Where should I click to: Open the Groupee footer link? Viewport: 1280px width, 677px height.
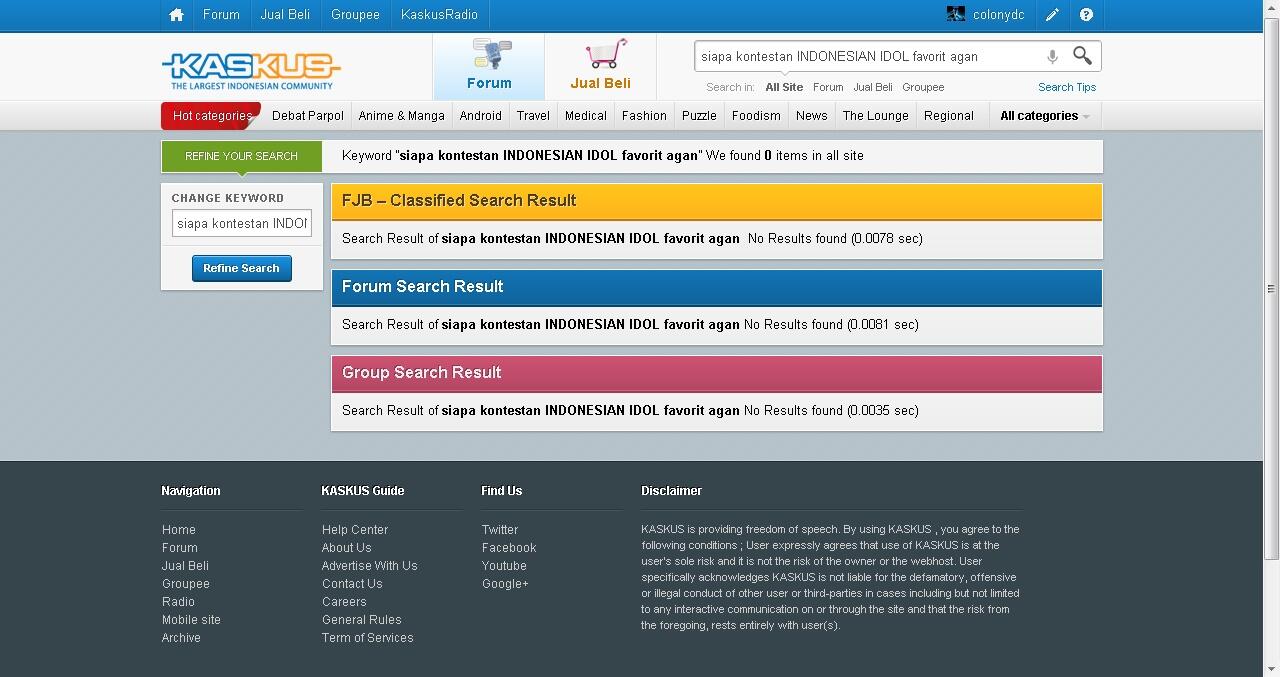(x=186, y=584)
